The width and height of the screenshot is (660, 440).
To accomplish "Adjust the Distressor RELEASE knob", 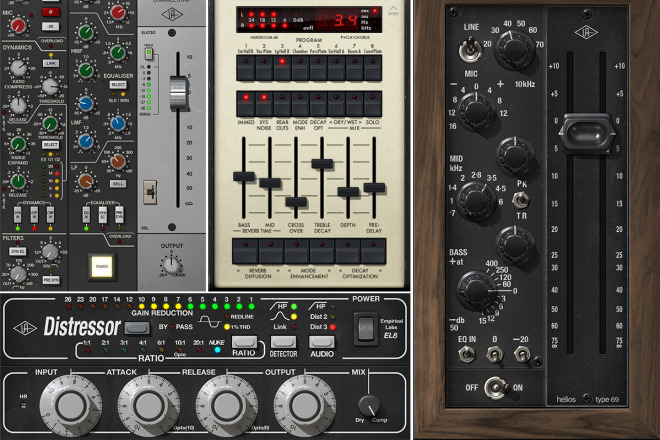I will point(226,406).
